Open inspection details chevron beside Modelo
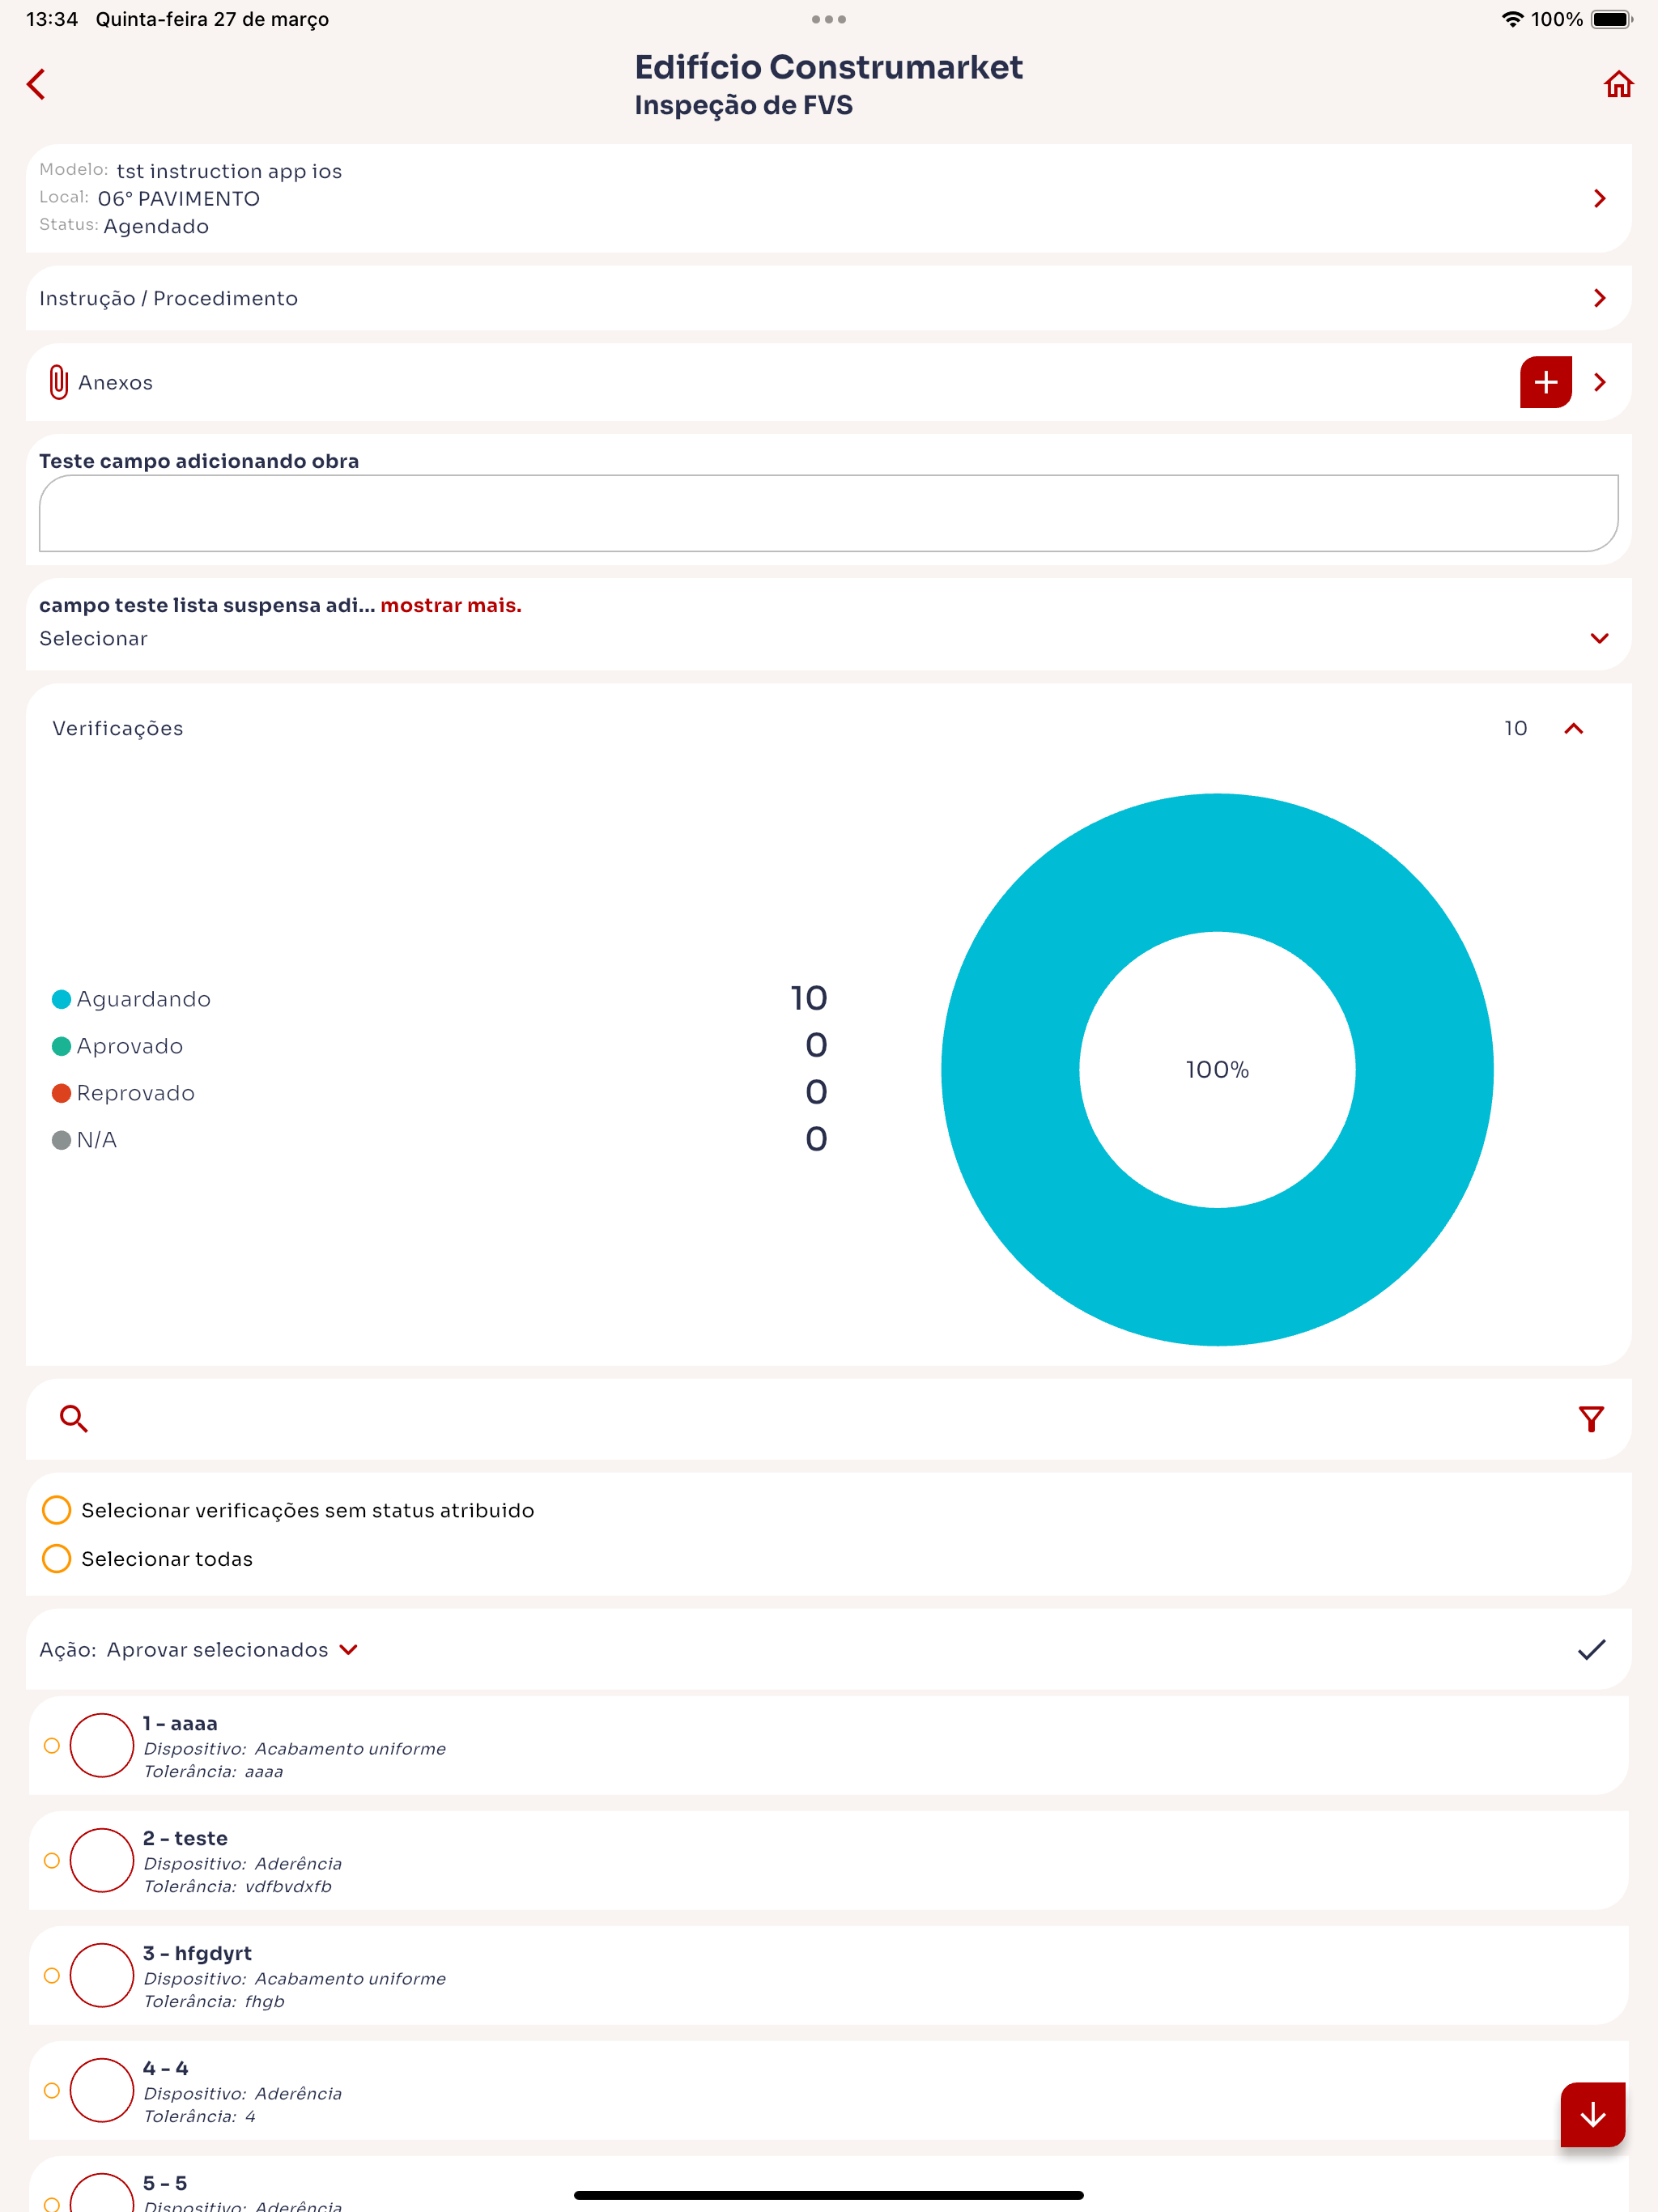 (x=1600, y=198)
